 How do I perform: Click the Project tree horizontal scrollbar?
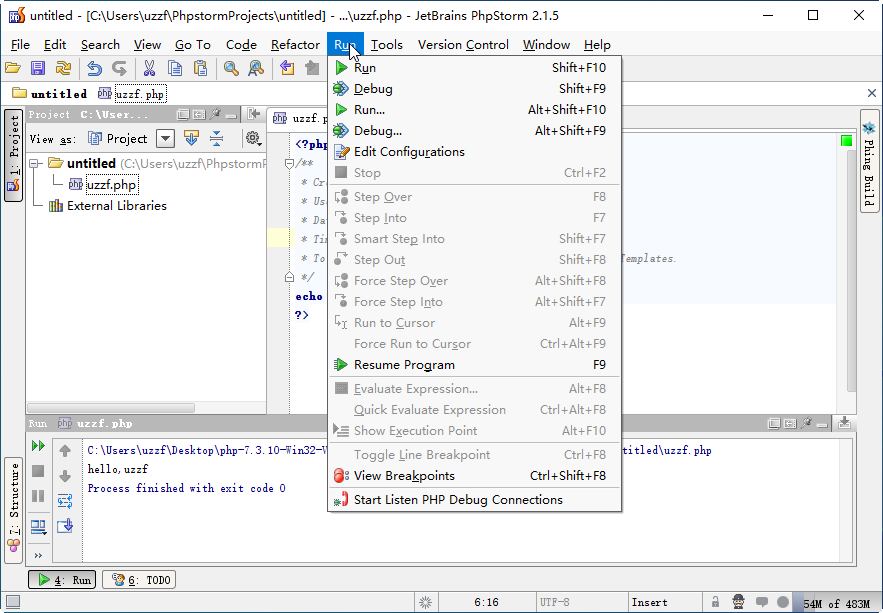[x=111, y=408]
